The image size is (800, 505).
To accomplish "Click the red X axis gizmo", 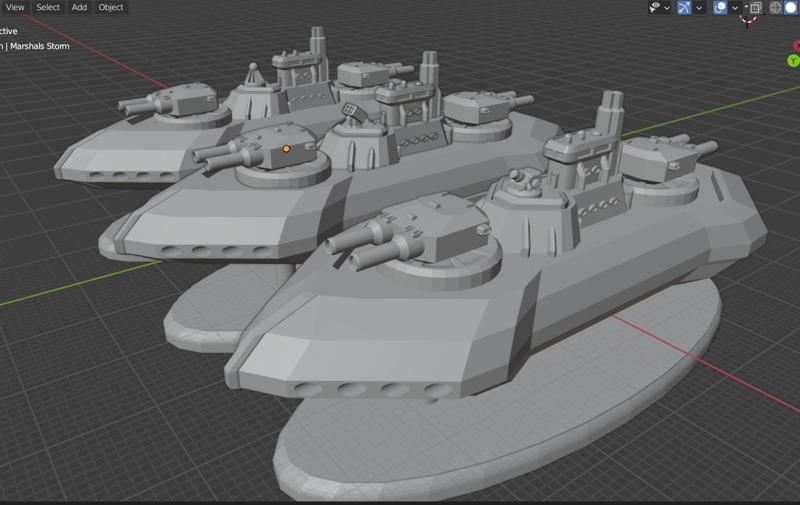I will (796, 45).
